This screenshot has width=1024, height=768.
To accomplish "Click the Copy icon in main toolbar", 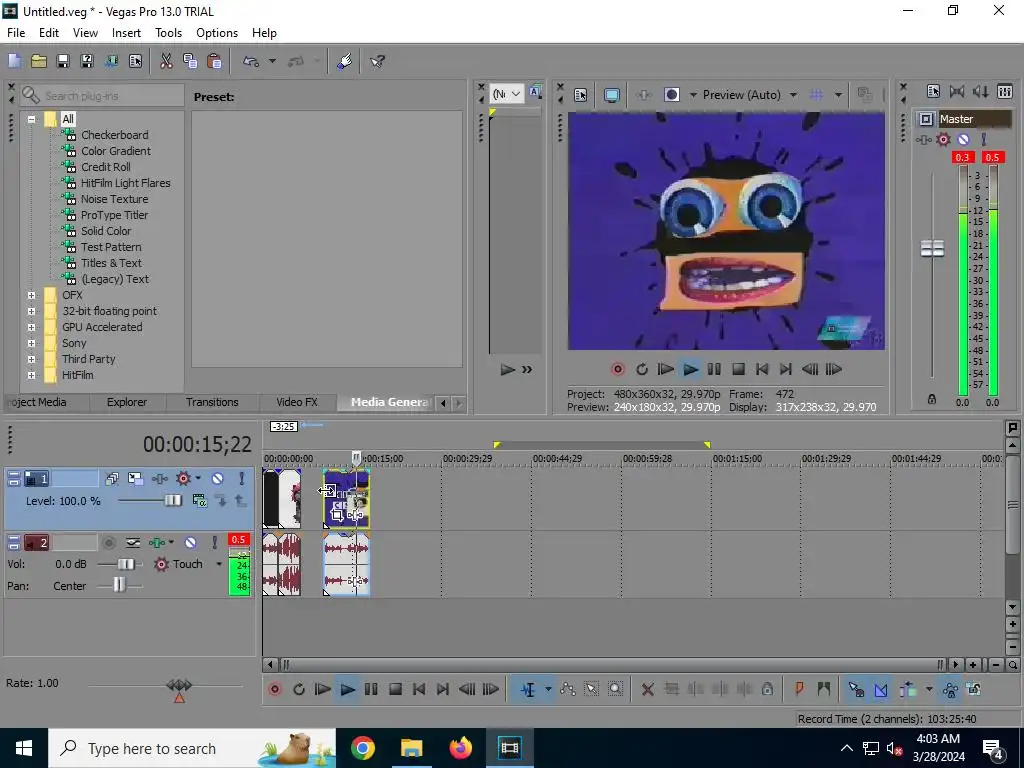I will (x=190, y=61).
